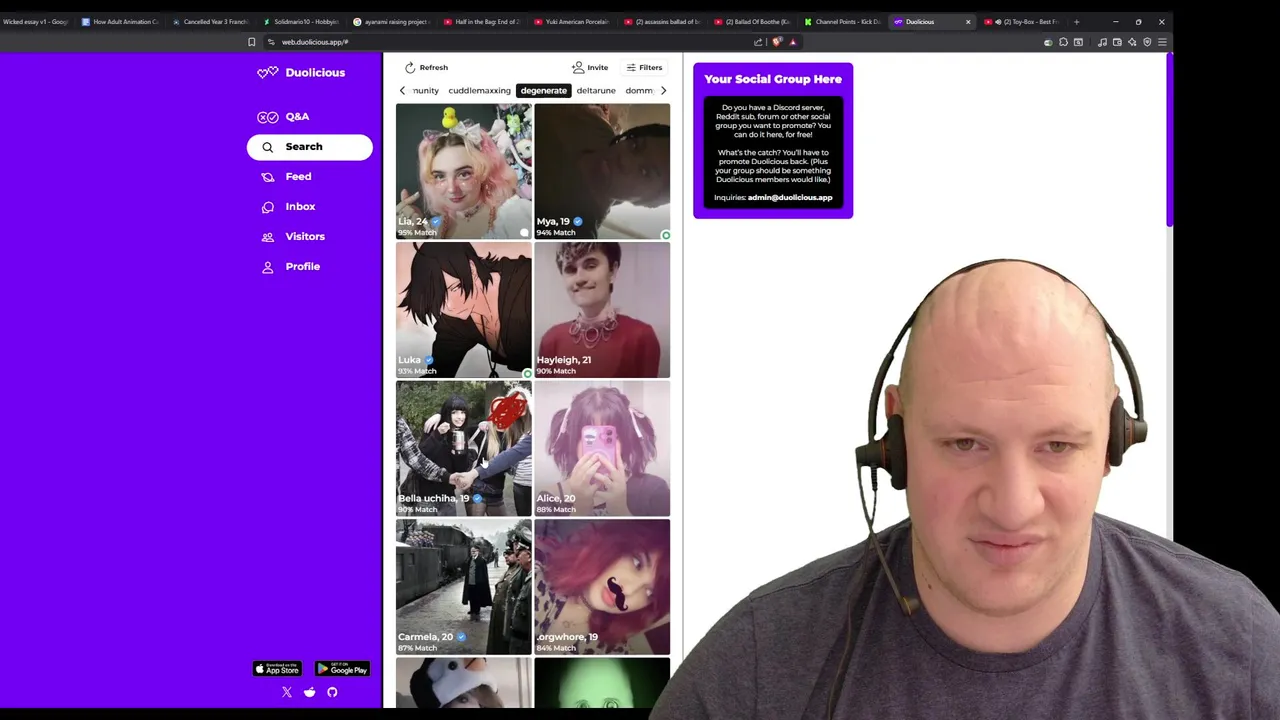Click the Download on the App Store badge
The image size is (1280, 720).
277,669
